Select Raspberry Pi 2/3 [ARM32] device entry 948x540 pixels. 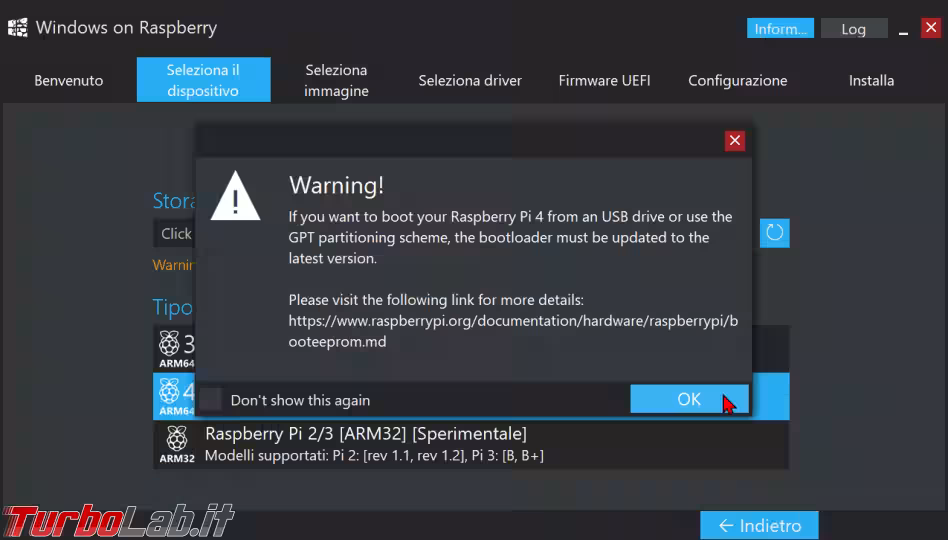coord(471,444)
